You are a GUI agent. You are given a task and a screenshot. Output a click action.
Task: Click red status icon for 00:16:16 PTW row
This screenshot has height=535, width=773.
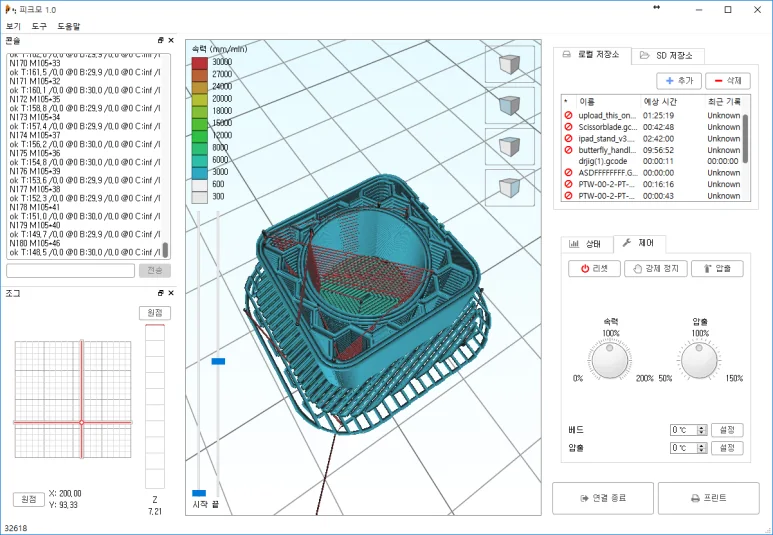[x=568, y=184]
